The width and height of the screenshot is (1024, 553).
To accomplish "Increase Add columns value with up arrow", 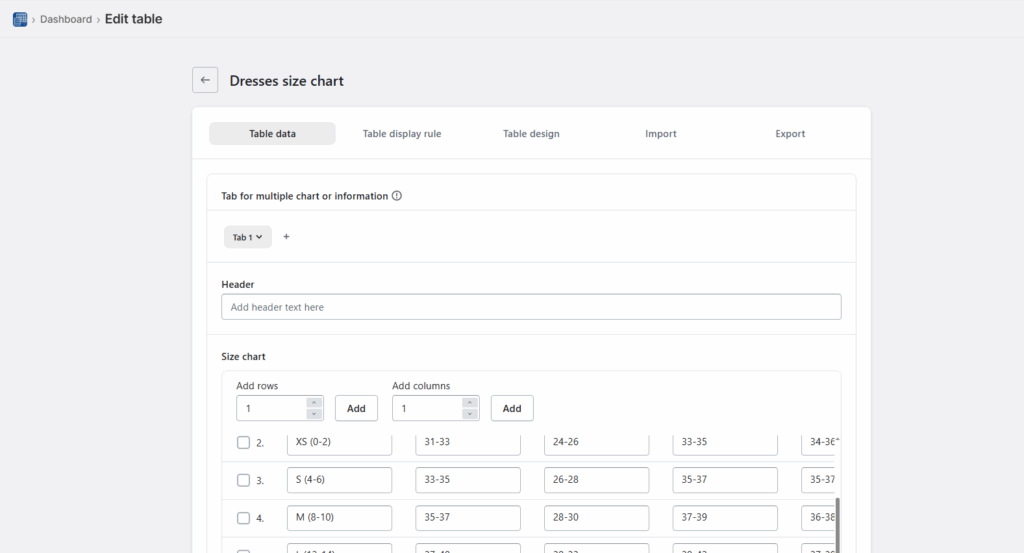I will [x=470, y=403].
